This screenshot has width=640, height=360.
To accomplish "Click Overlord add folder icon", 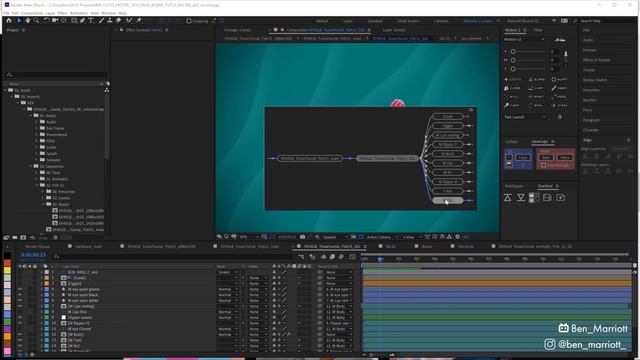I will [561, 198].
